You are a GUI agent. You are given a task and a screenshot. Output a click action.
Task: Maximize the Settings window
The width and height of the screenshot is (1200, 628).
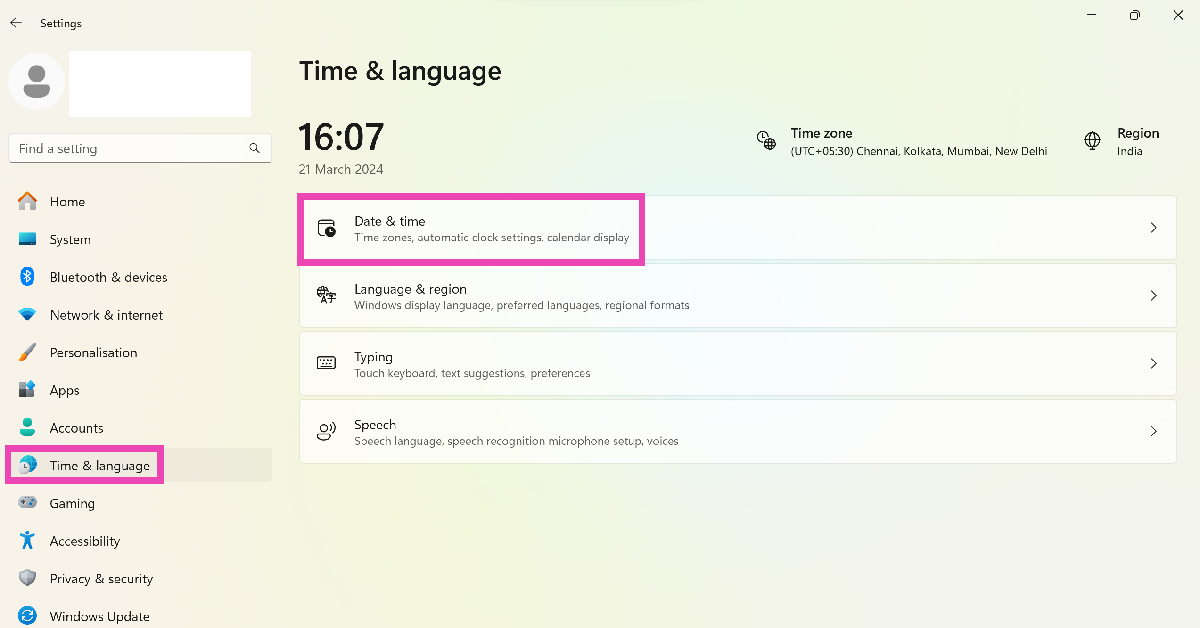coord(1134,15)
